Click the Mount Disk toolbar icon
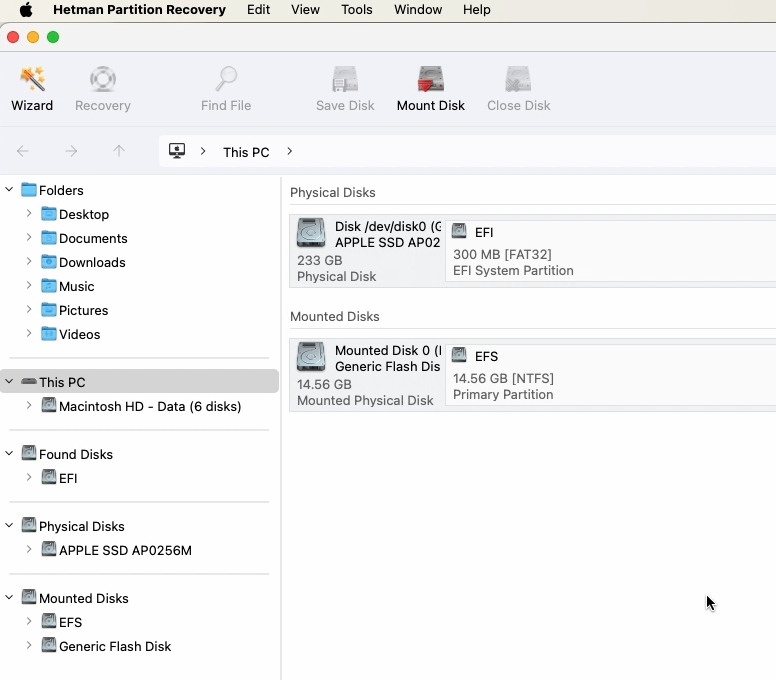Image resolution: width=776 pixels, height=680 pixels. coord(431,79)
